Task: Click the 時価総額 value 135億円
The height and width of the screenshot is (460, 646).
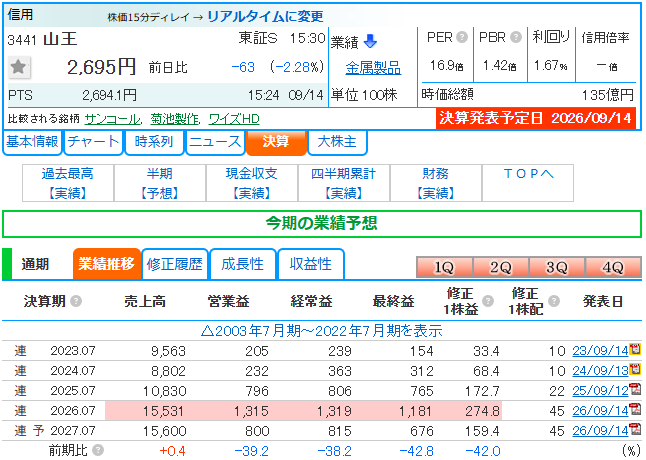Action: point(608,95)
